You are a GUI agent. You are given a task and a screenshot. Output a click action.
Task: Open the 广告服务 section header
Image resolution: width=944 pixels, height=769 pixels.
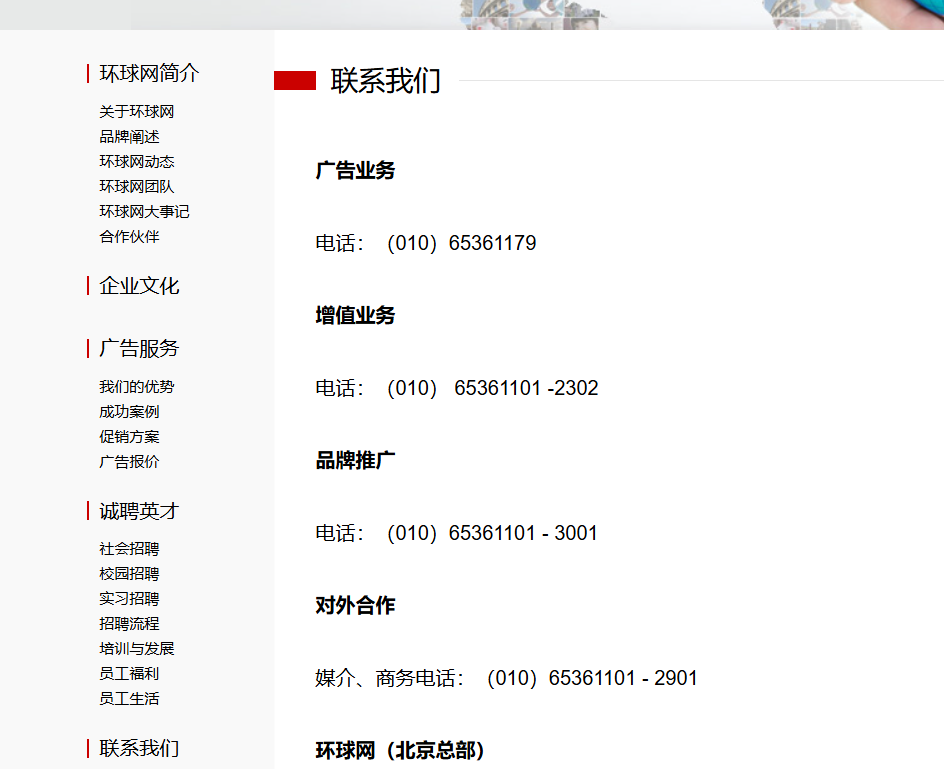[137, 348]
